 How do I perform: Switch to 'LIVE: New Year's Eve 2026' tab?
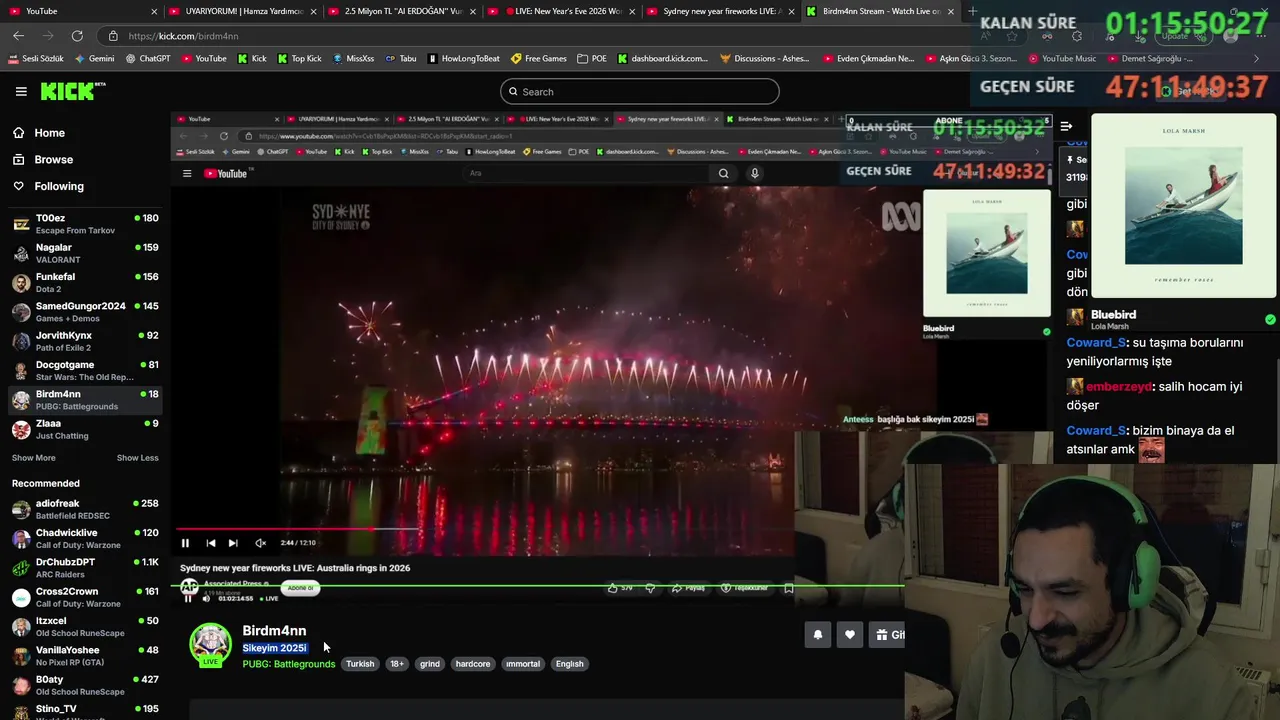[563, 11]
